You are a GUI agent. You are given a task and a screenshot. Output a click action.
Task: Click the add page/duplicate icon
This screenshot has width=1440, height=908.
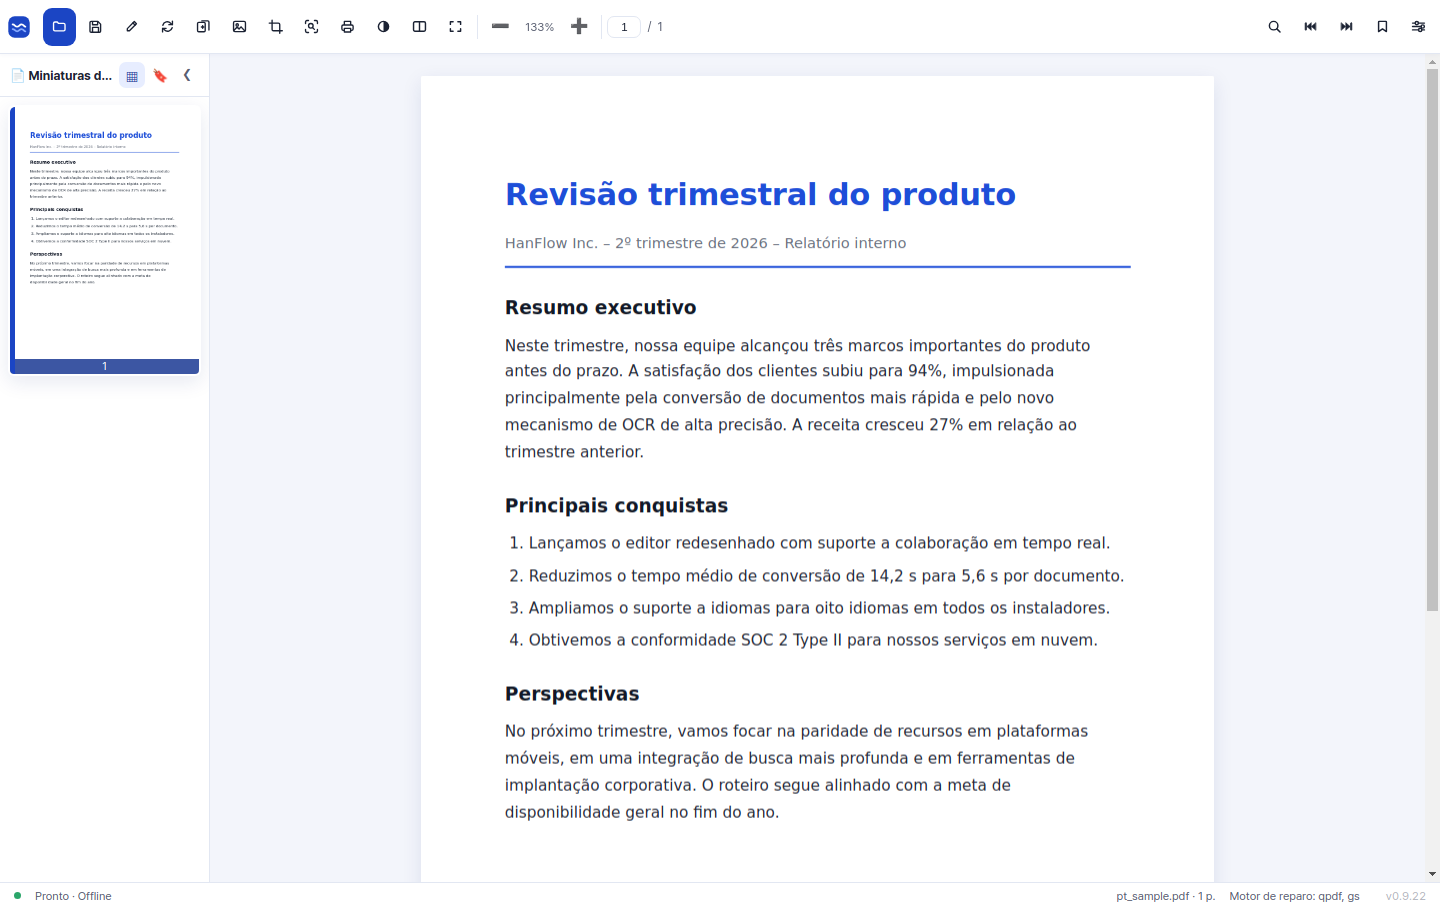point(203,27)
